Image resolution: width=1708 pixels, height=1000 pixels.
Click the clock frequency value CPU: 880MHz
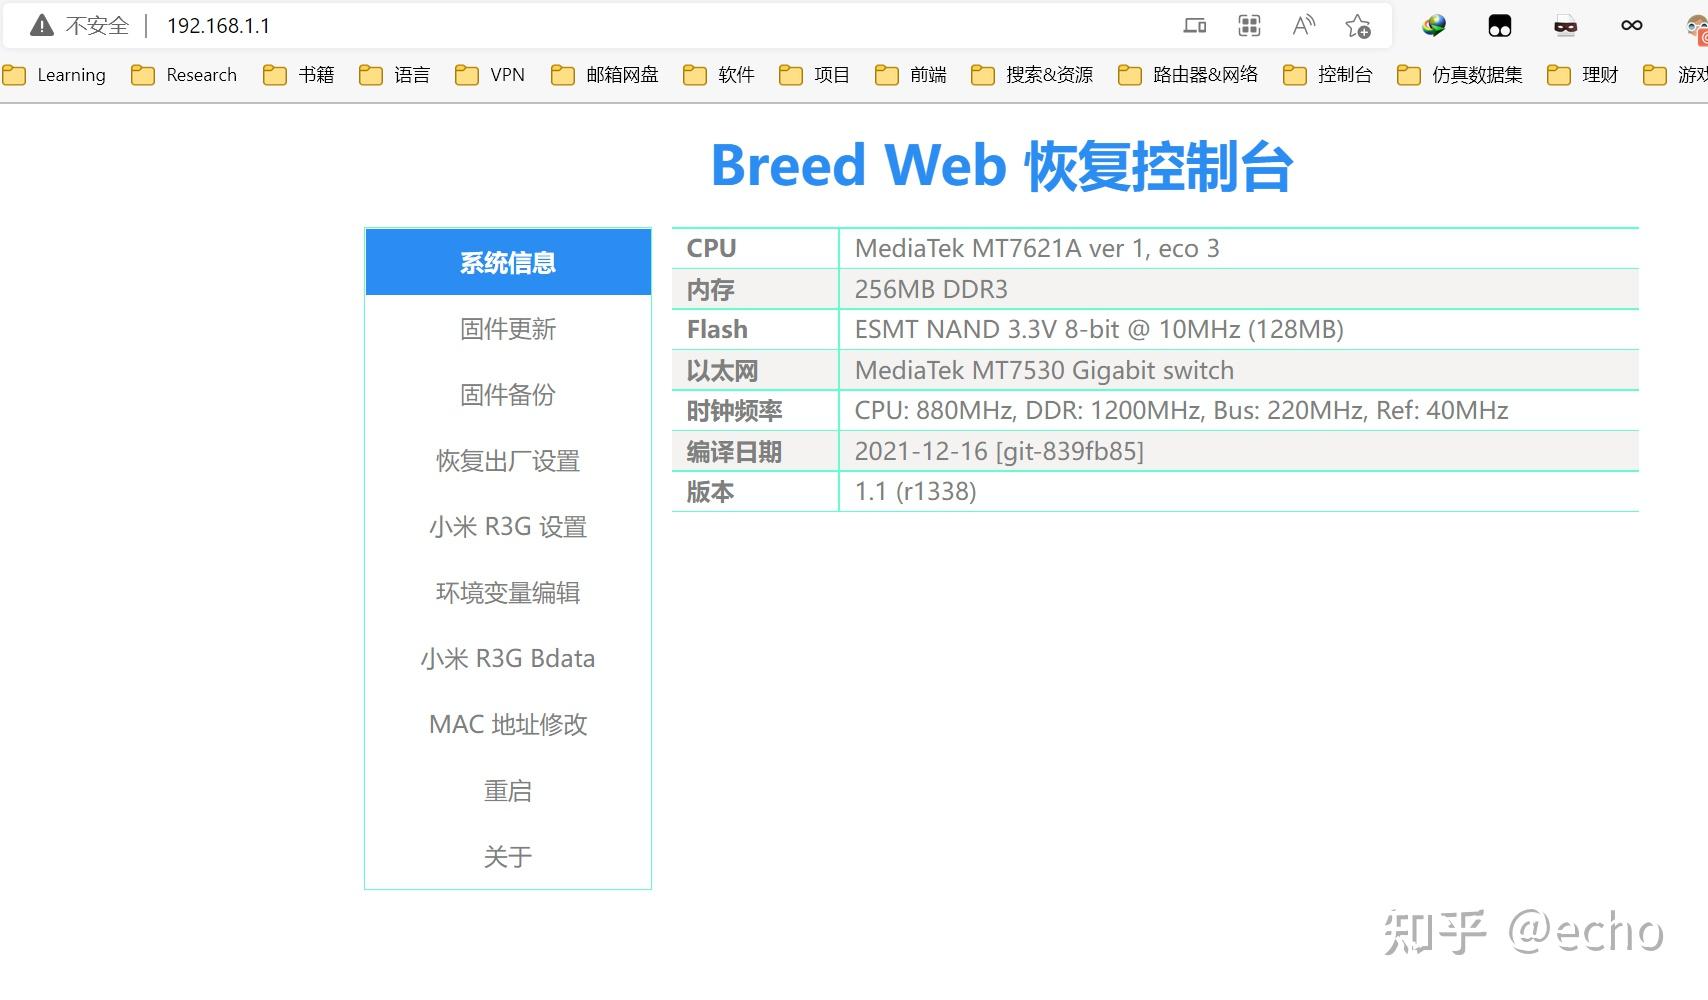click(x=1181, y=411)
